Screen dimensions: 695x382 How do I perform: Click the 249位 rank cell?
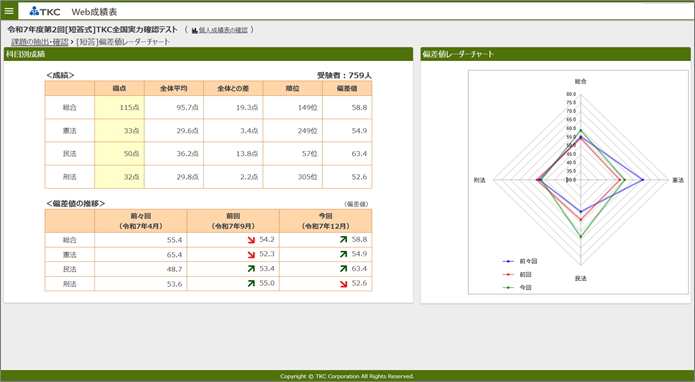click(293, 131)
